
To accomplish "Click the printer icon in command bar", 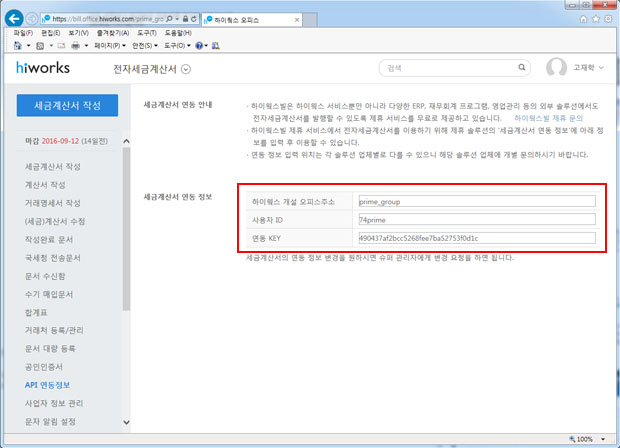I will click(76, 46).
